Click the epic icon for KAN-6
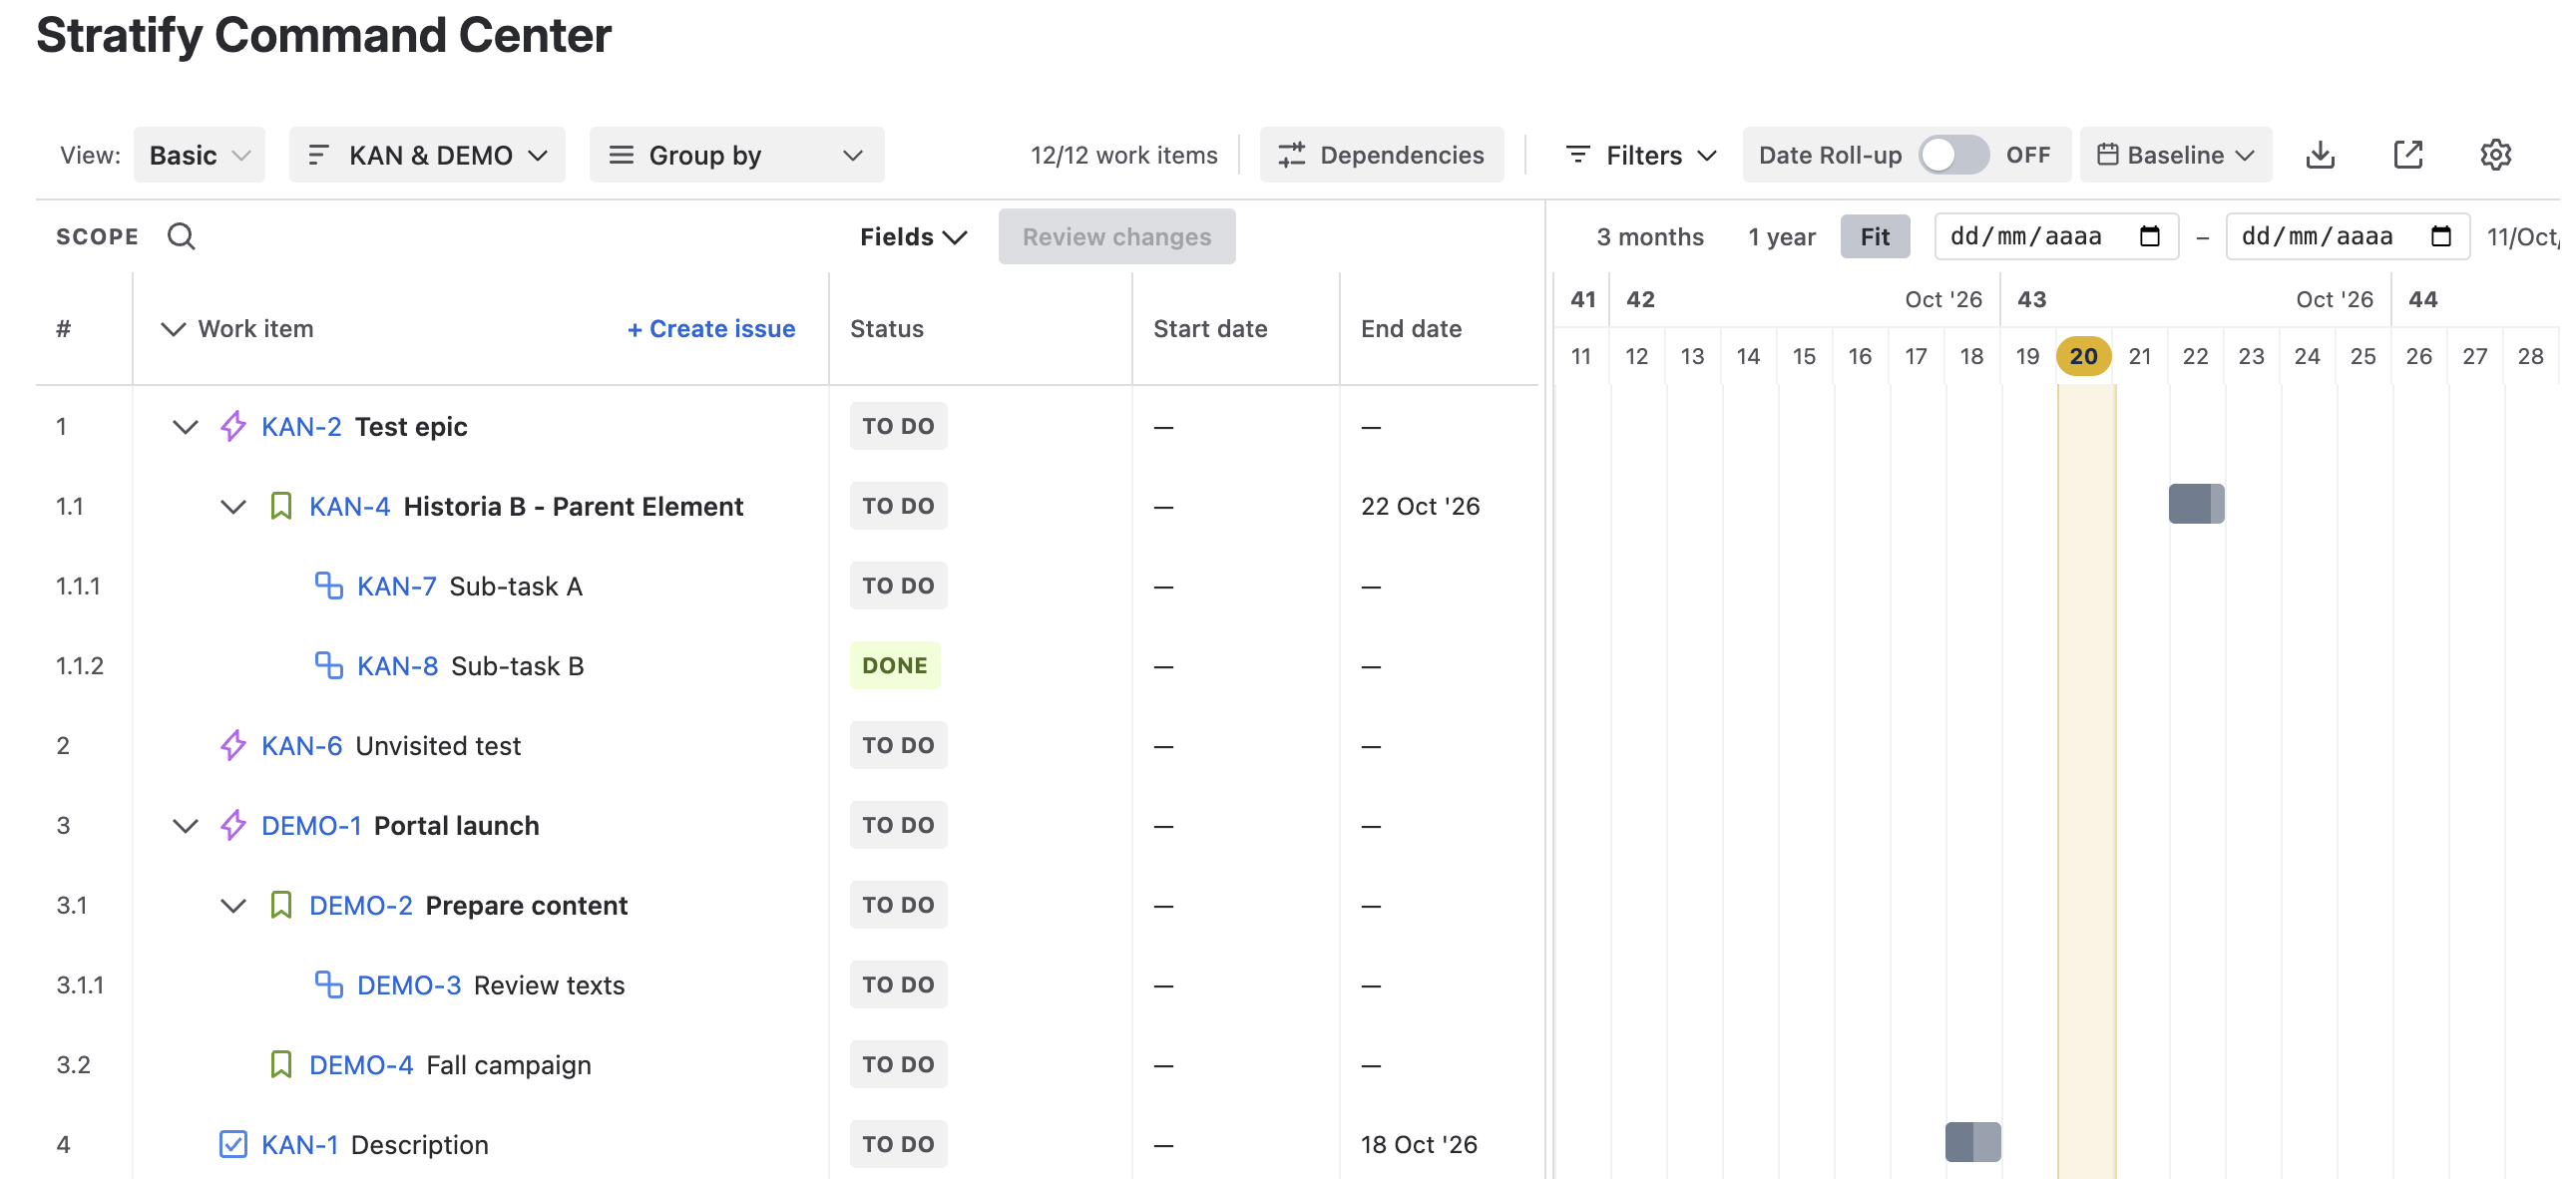 pos(233,745)
